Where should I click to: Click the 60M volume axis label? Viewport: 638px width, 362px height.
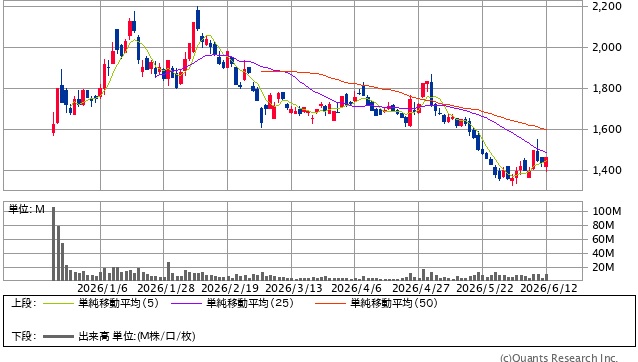point(603,239)
